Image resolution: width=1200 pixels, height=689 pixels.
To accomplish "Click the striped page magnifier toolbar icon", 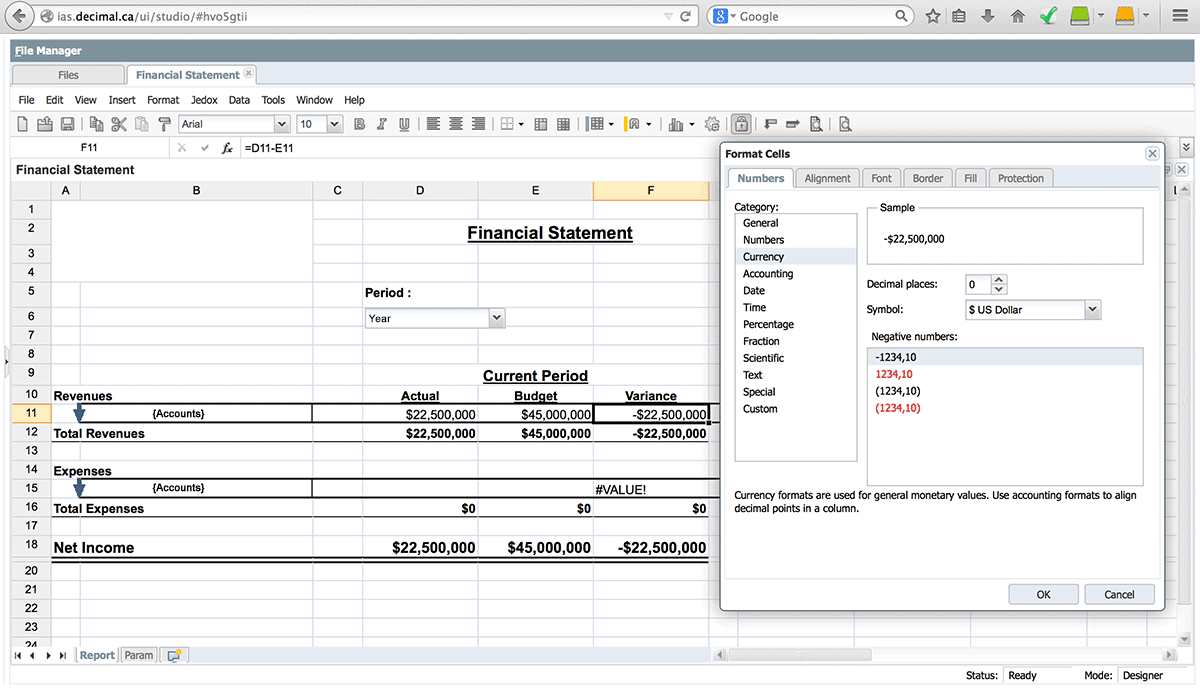I will point(816,124).
